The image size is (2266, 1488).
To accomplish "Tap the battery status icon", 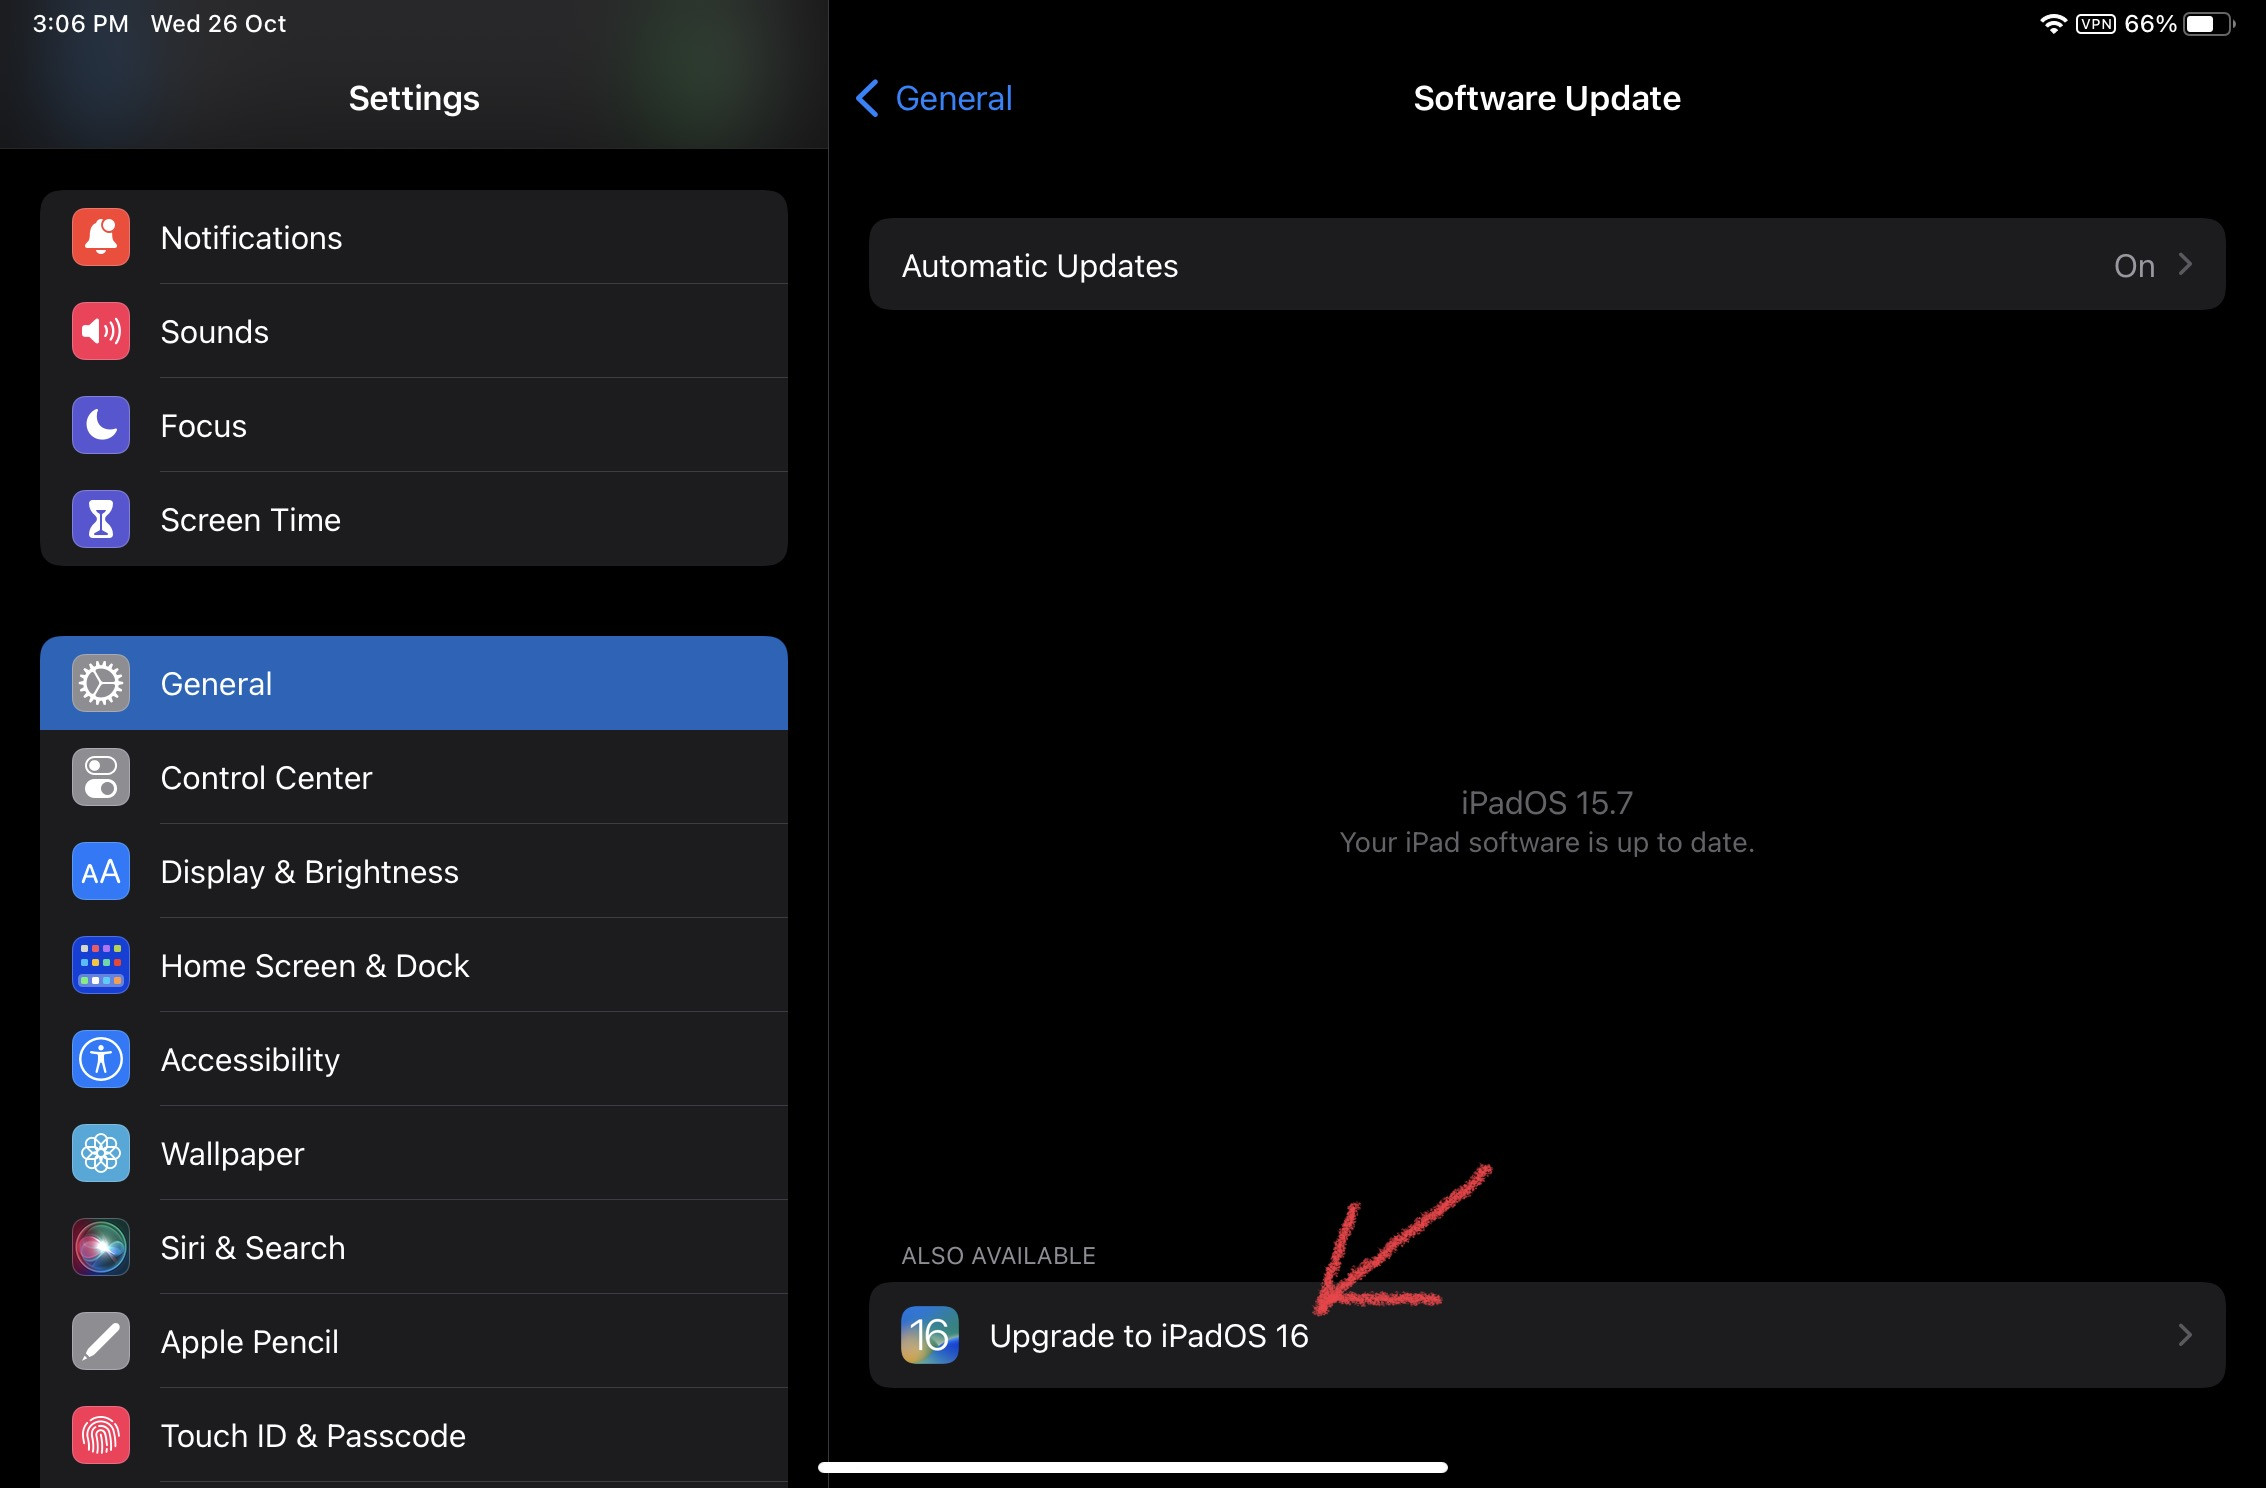I will (x=2209, y=24).
